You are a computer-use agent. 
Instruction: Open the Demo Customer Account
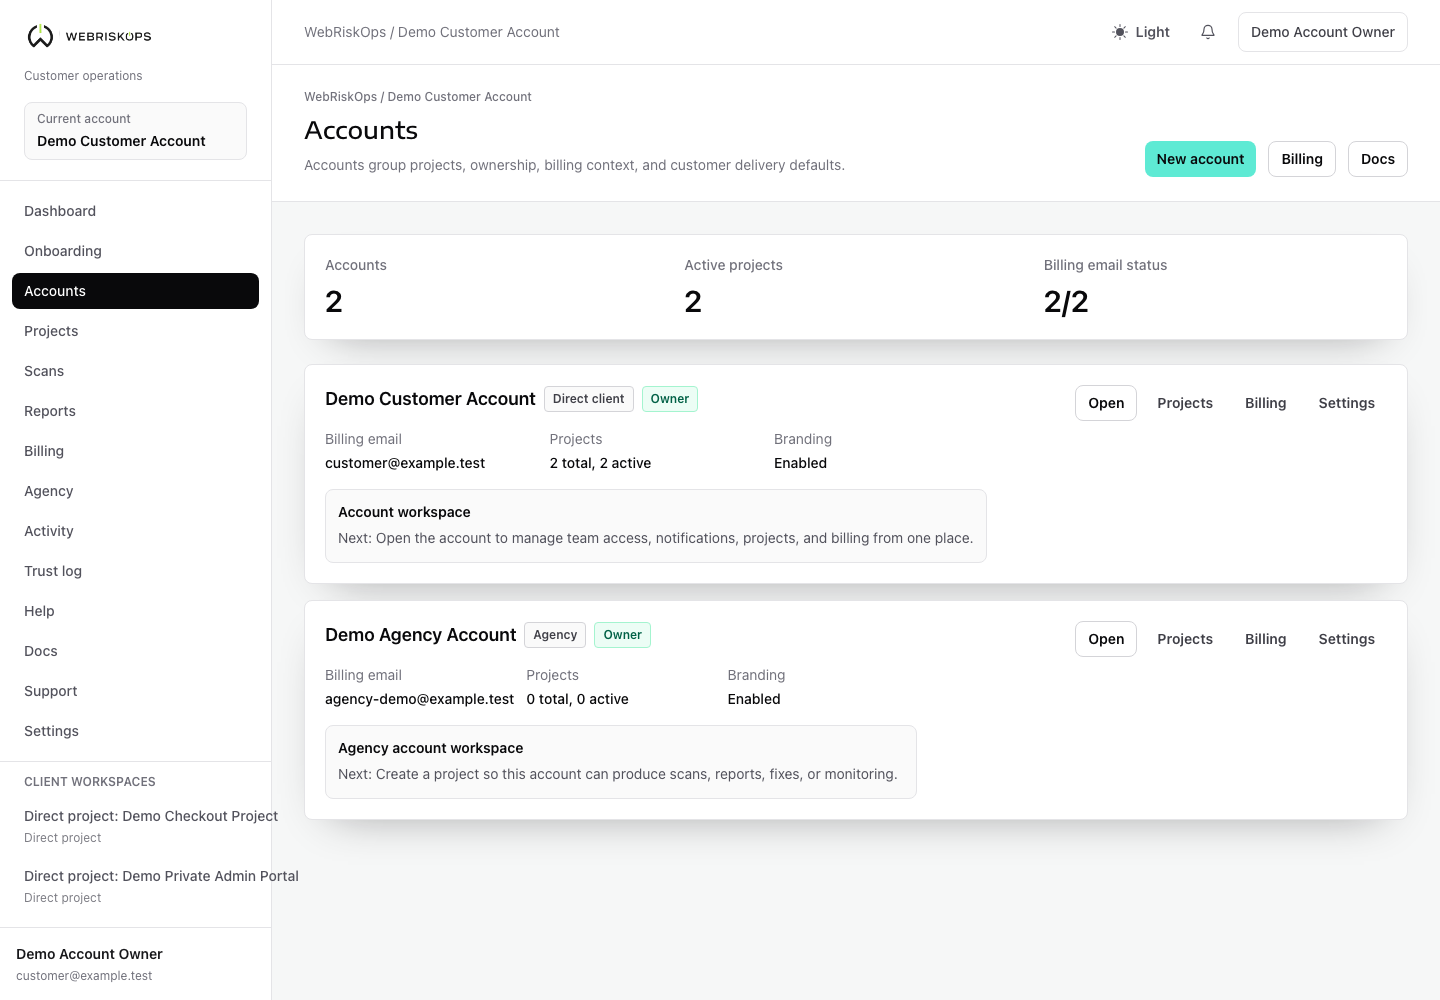point(1106,403)
